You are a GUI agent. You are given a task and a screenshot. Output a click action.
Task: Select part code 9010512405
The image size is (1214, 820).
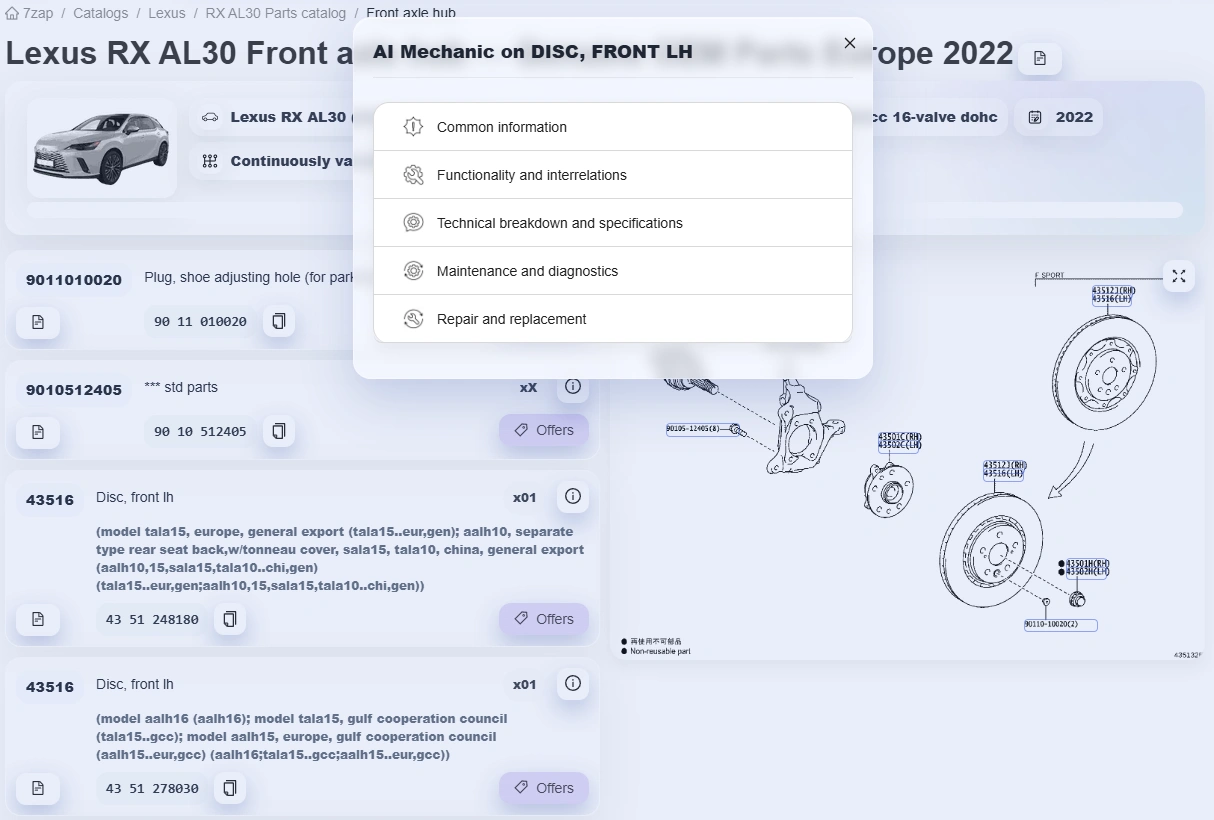[74, 390]
